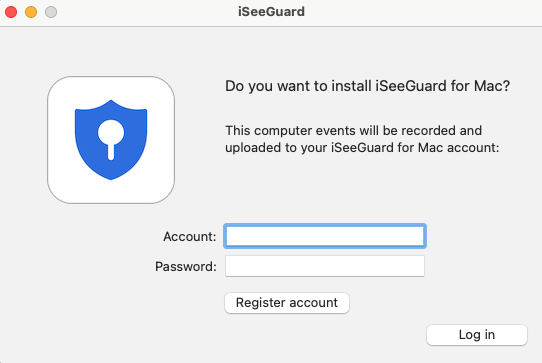
Task: Click the blue focus ring of Account field
Action: (x=325, y=225)
